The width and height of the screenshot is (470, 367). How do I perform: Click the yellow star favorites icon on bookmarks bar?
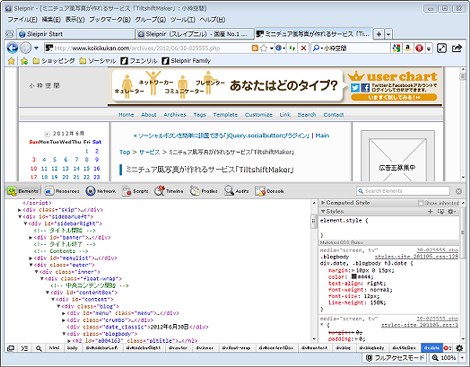(11, 61)
